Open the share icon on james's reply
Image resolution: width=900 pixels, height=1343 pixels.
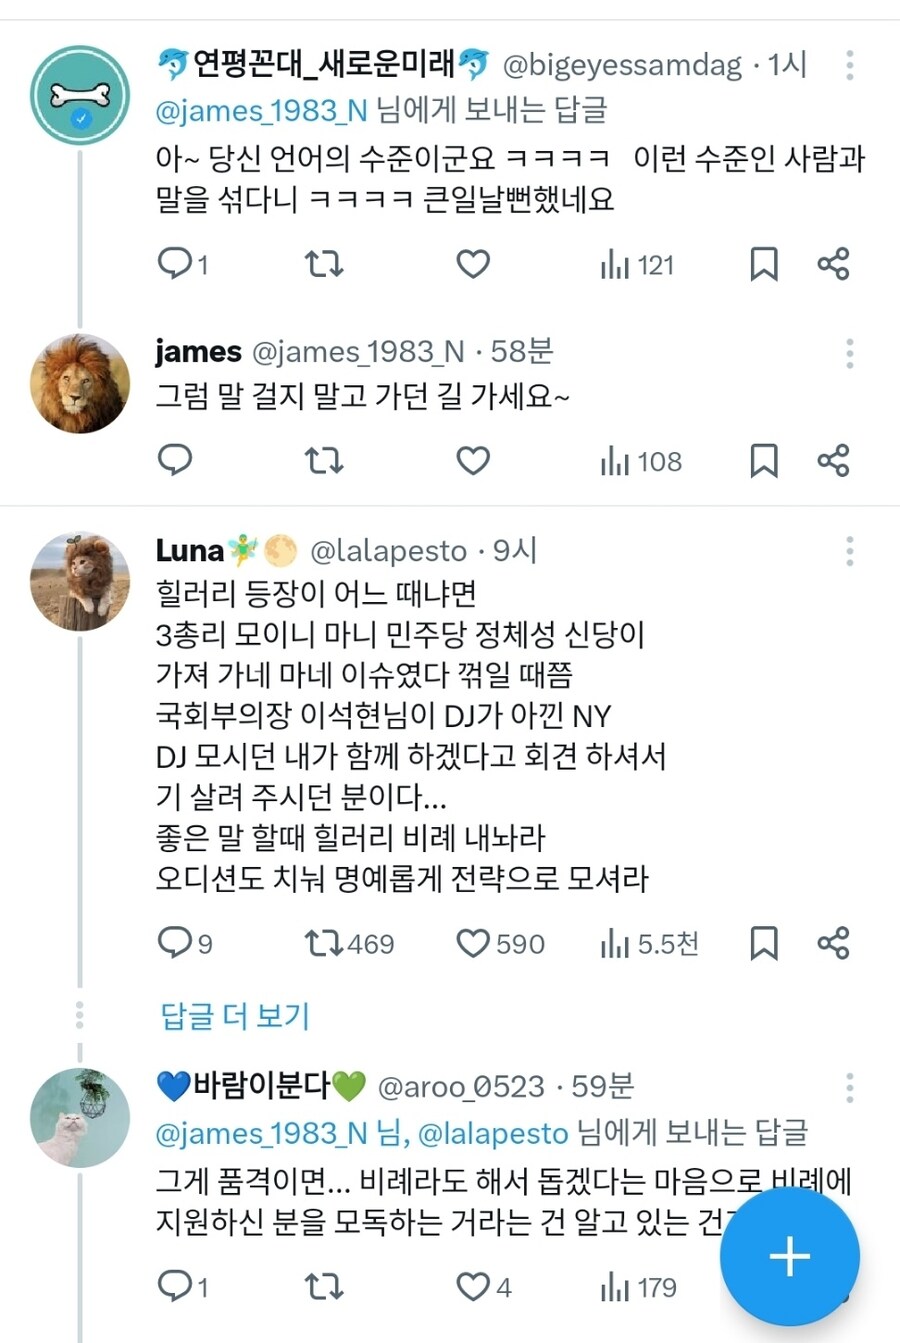pyautogui.click(x=834, y=461)
